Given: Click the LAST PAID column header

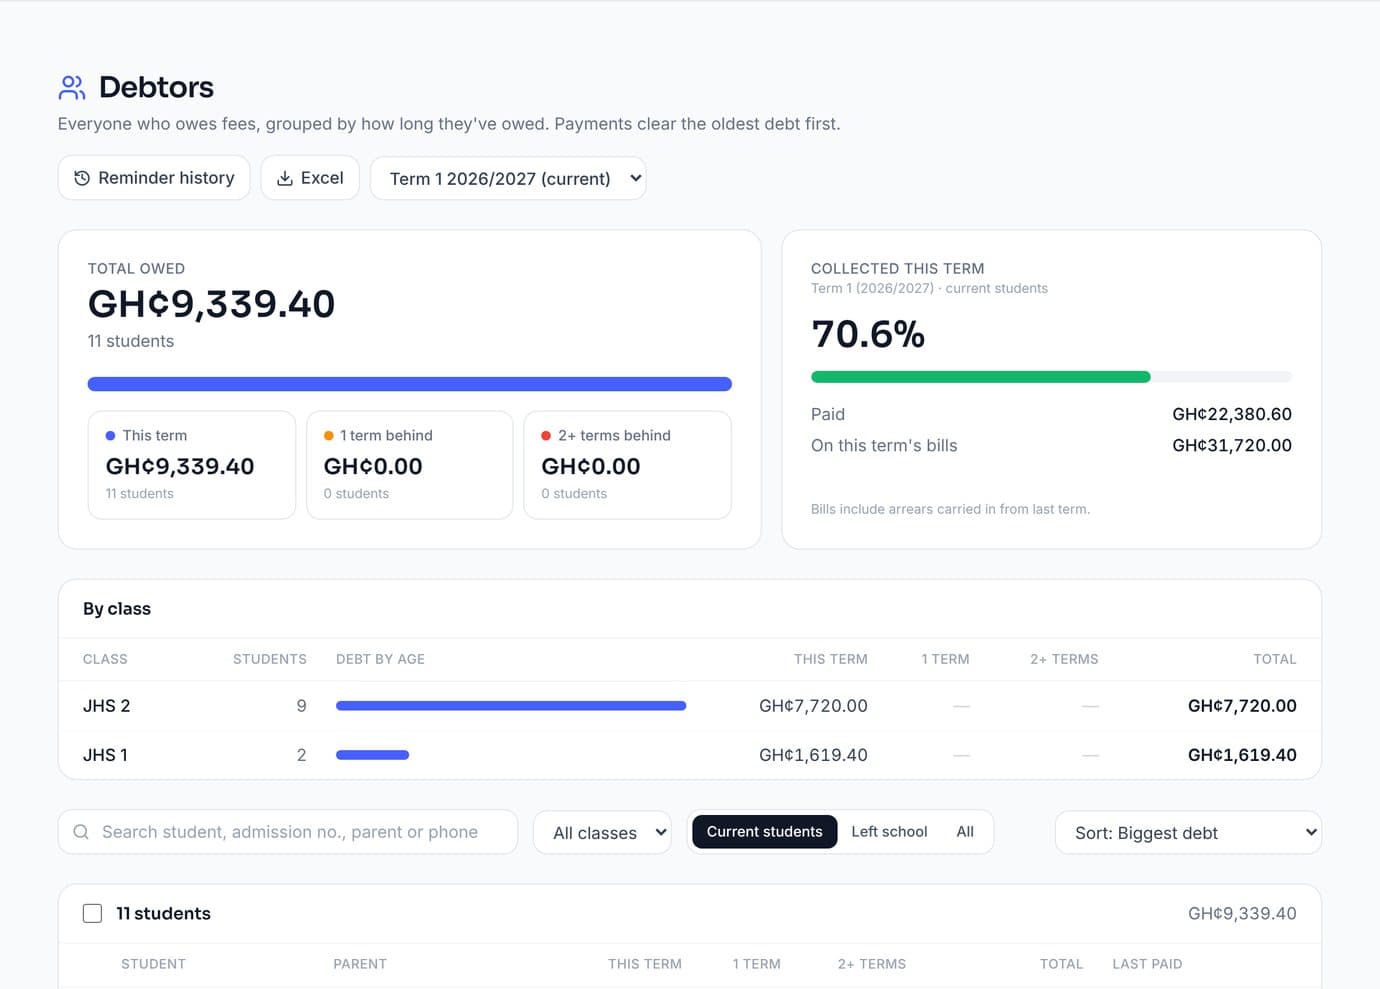Looking at the screenshot, I should pos(1147,964).
